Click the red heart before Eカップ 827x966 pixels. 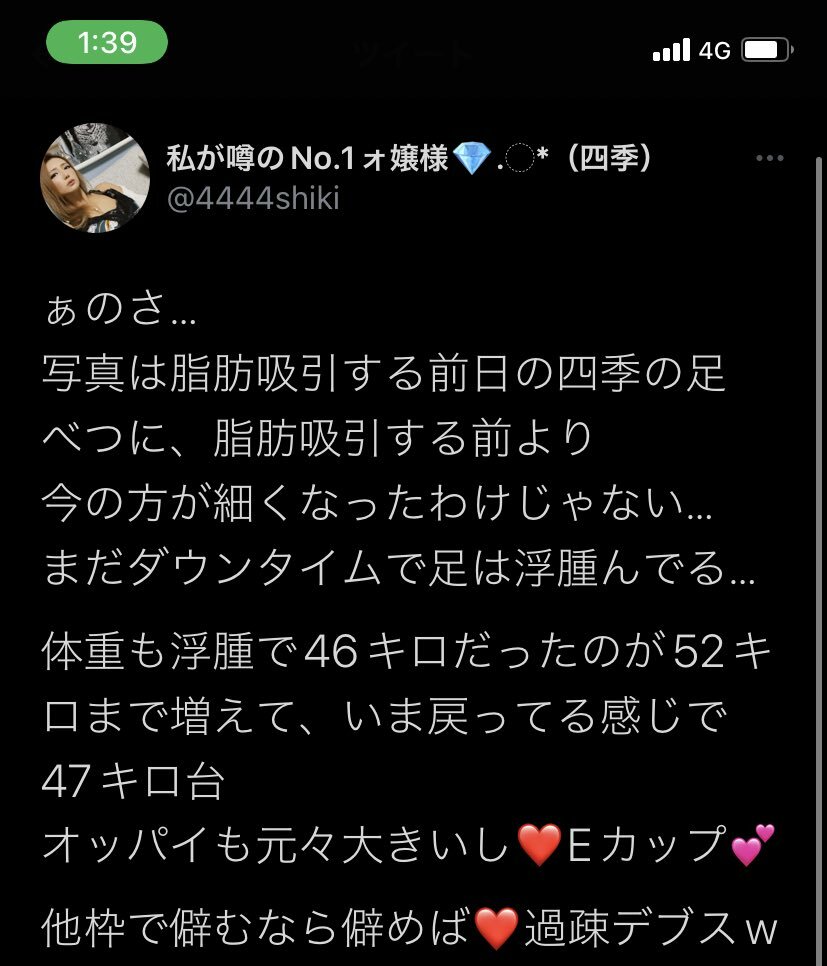(539, 845)
